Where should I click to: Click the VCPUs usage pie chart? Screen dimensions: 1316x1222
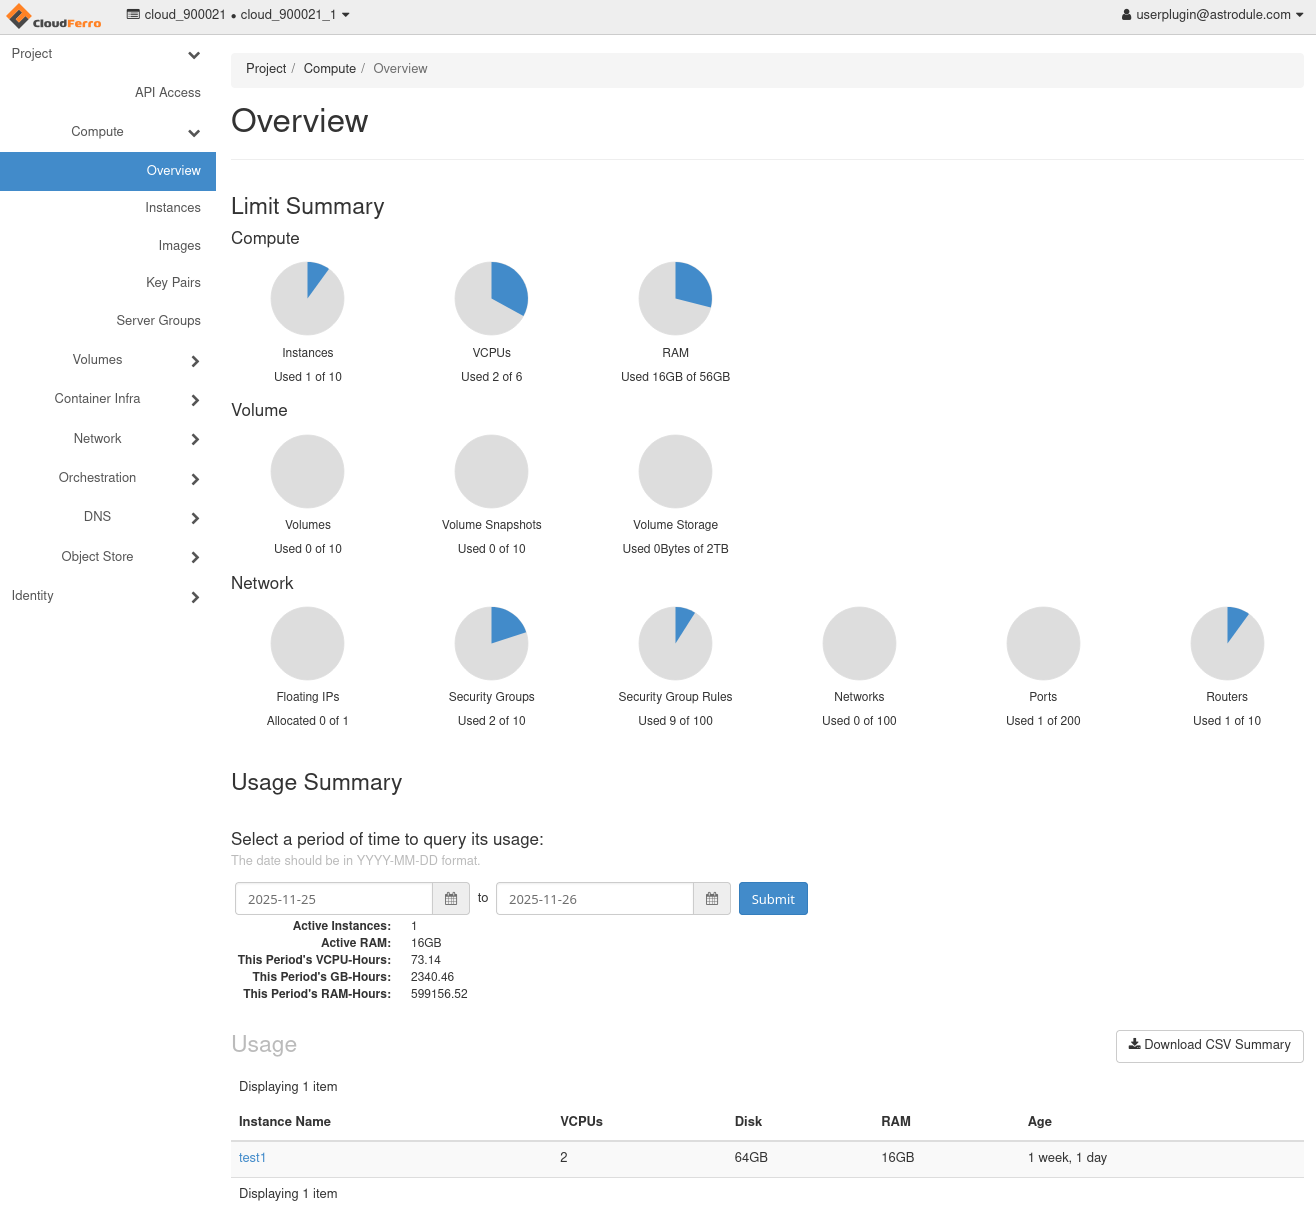click(491, 298)
